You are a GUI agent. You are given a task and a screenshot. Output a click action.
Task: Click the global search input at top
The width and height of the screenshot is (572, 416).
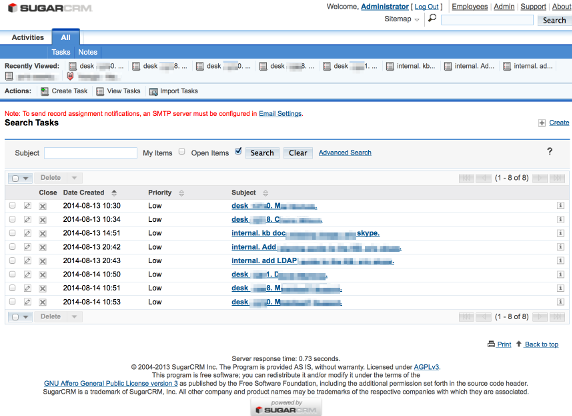(x=487, y=20)
